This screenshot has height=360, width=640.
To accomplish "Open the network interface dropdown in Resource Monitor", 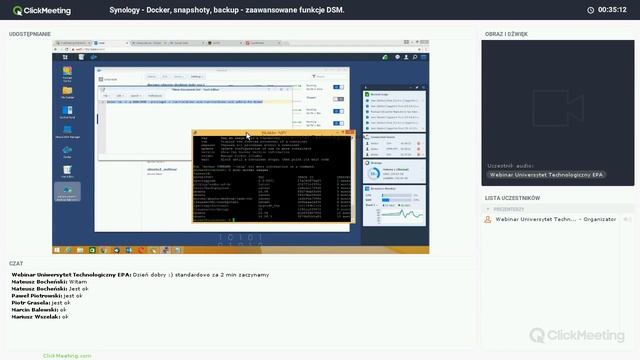I will point(371,205).
